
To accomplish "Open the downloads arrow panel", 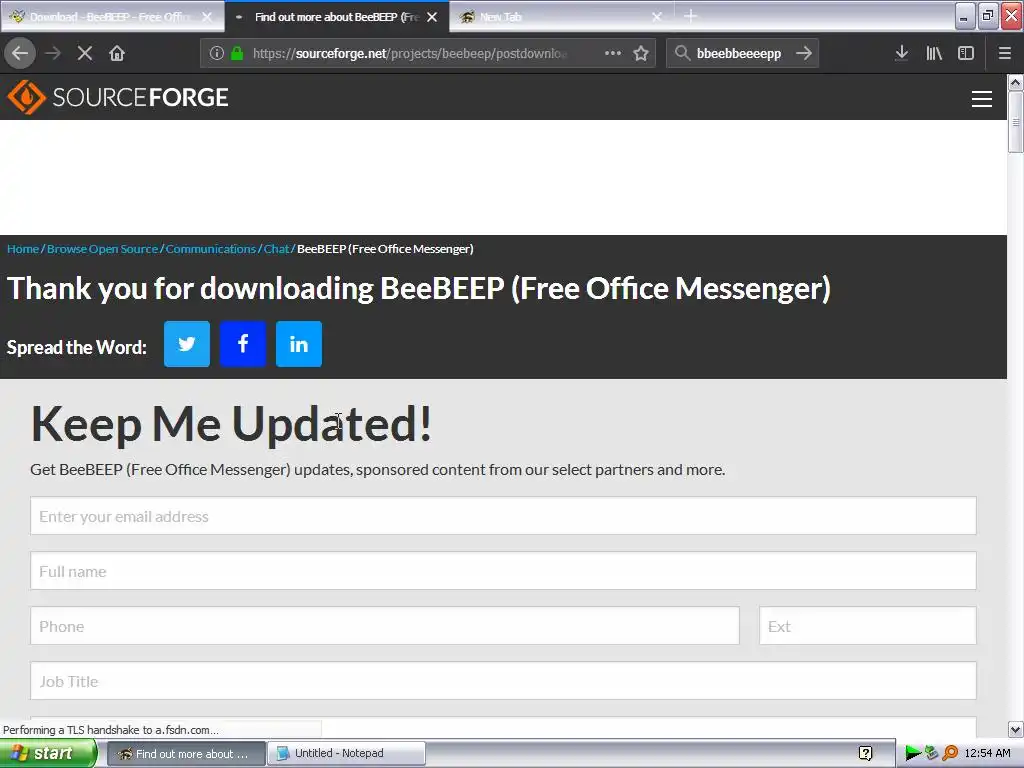I will point(901,53).
